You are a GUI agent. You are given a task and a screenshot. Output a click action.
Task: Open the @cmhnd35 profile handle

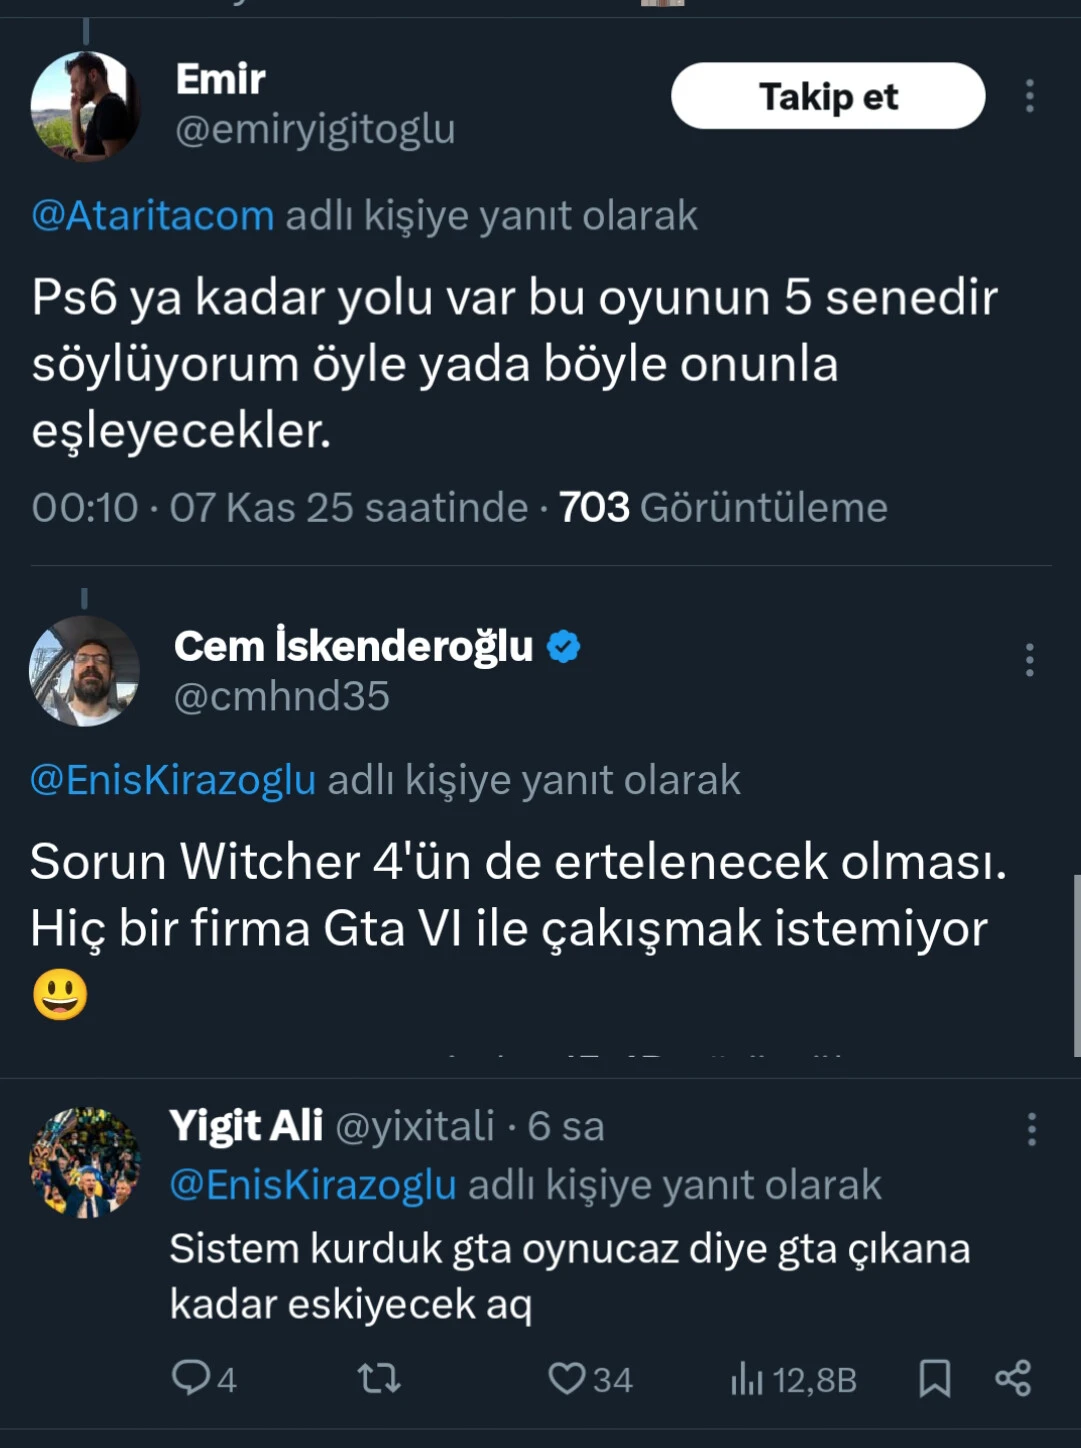point(282,697)
